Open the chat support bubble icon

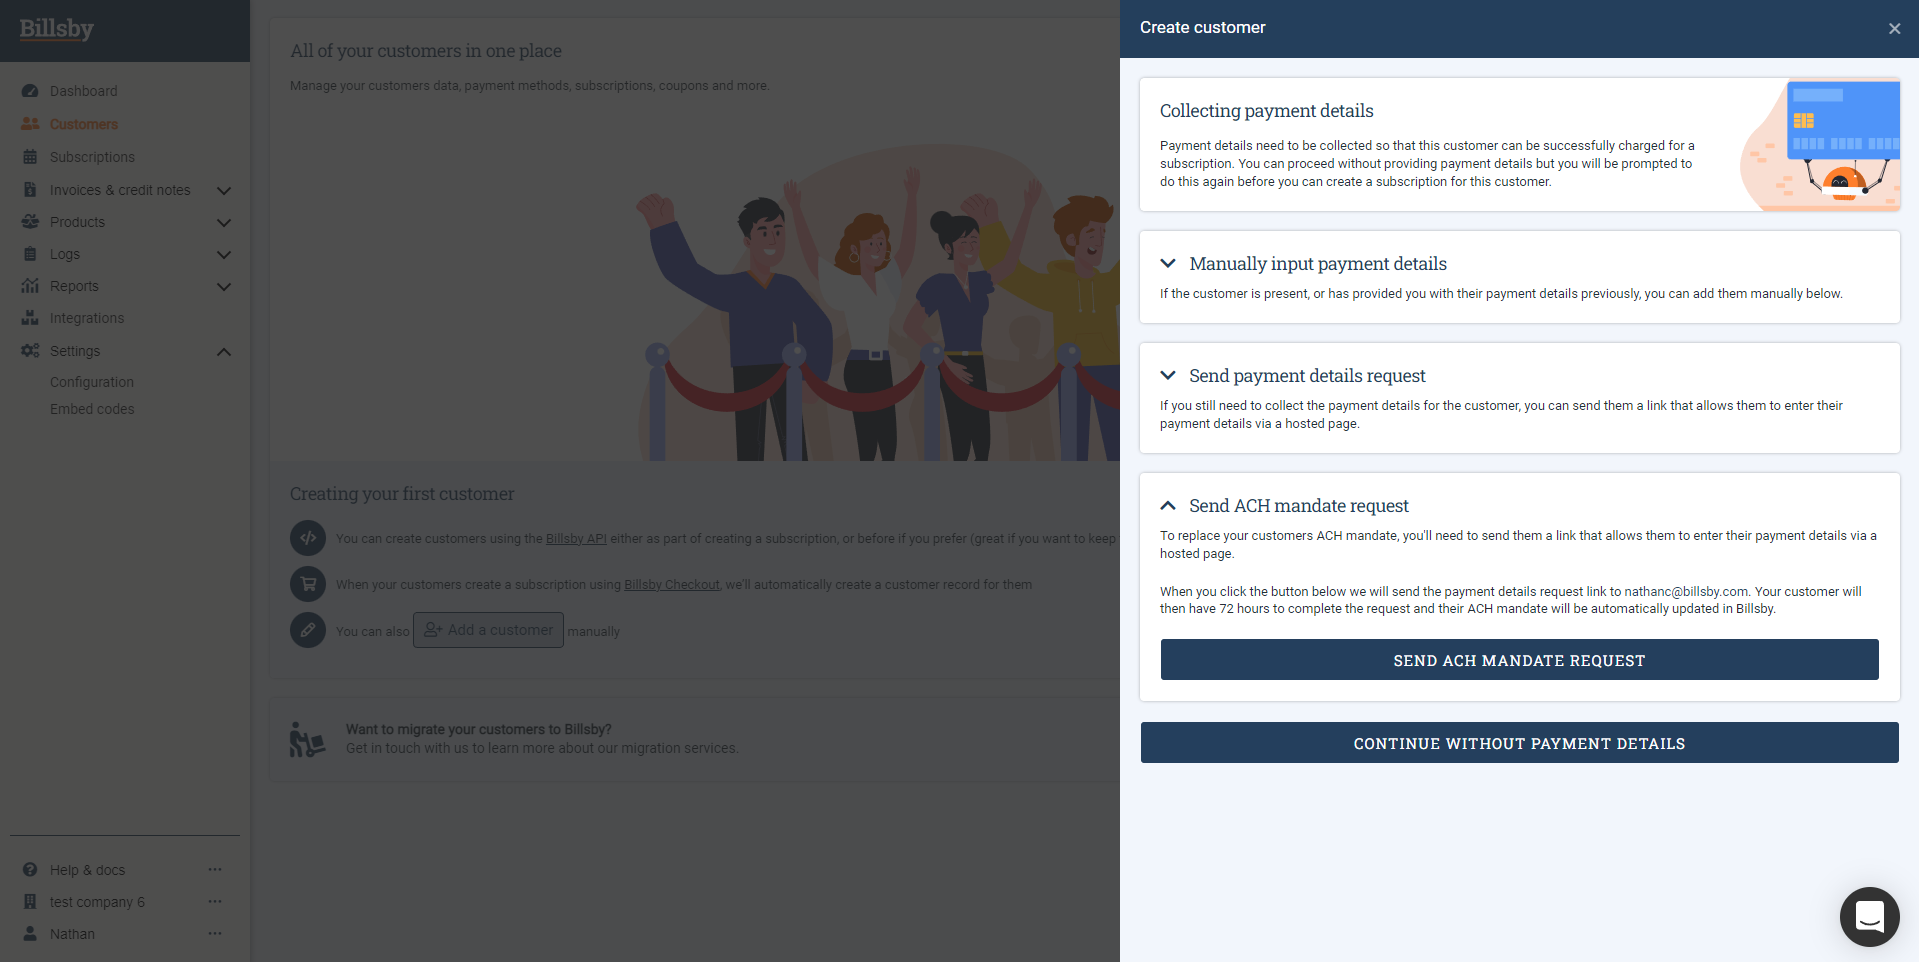(1869, 916)
